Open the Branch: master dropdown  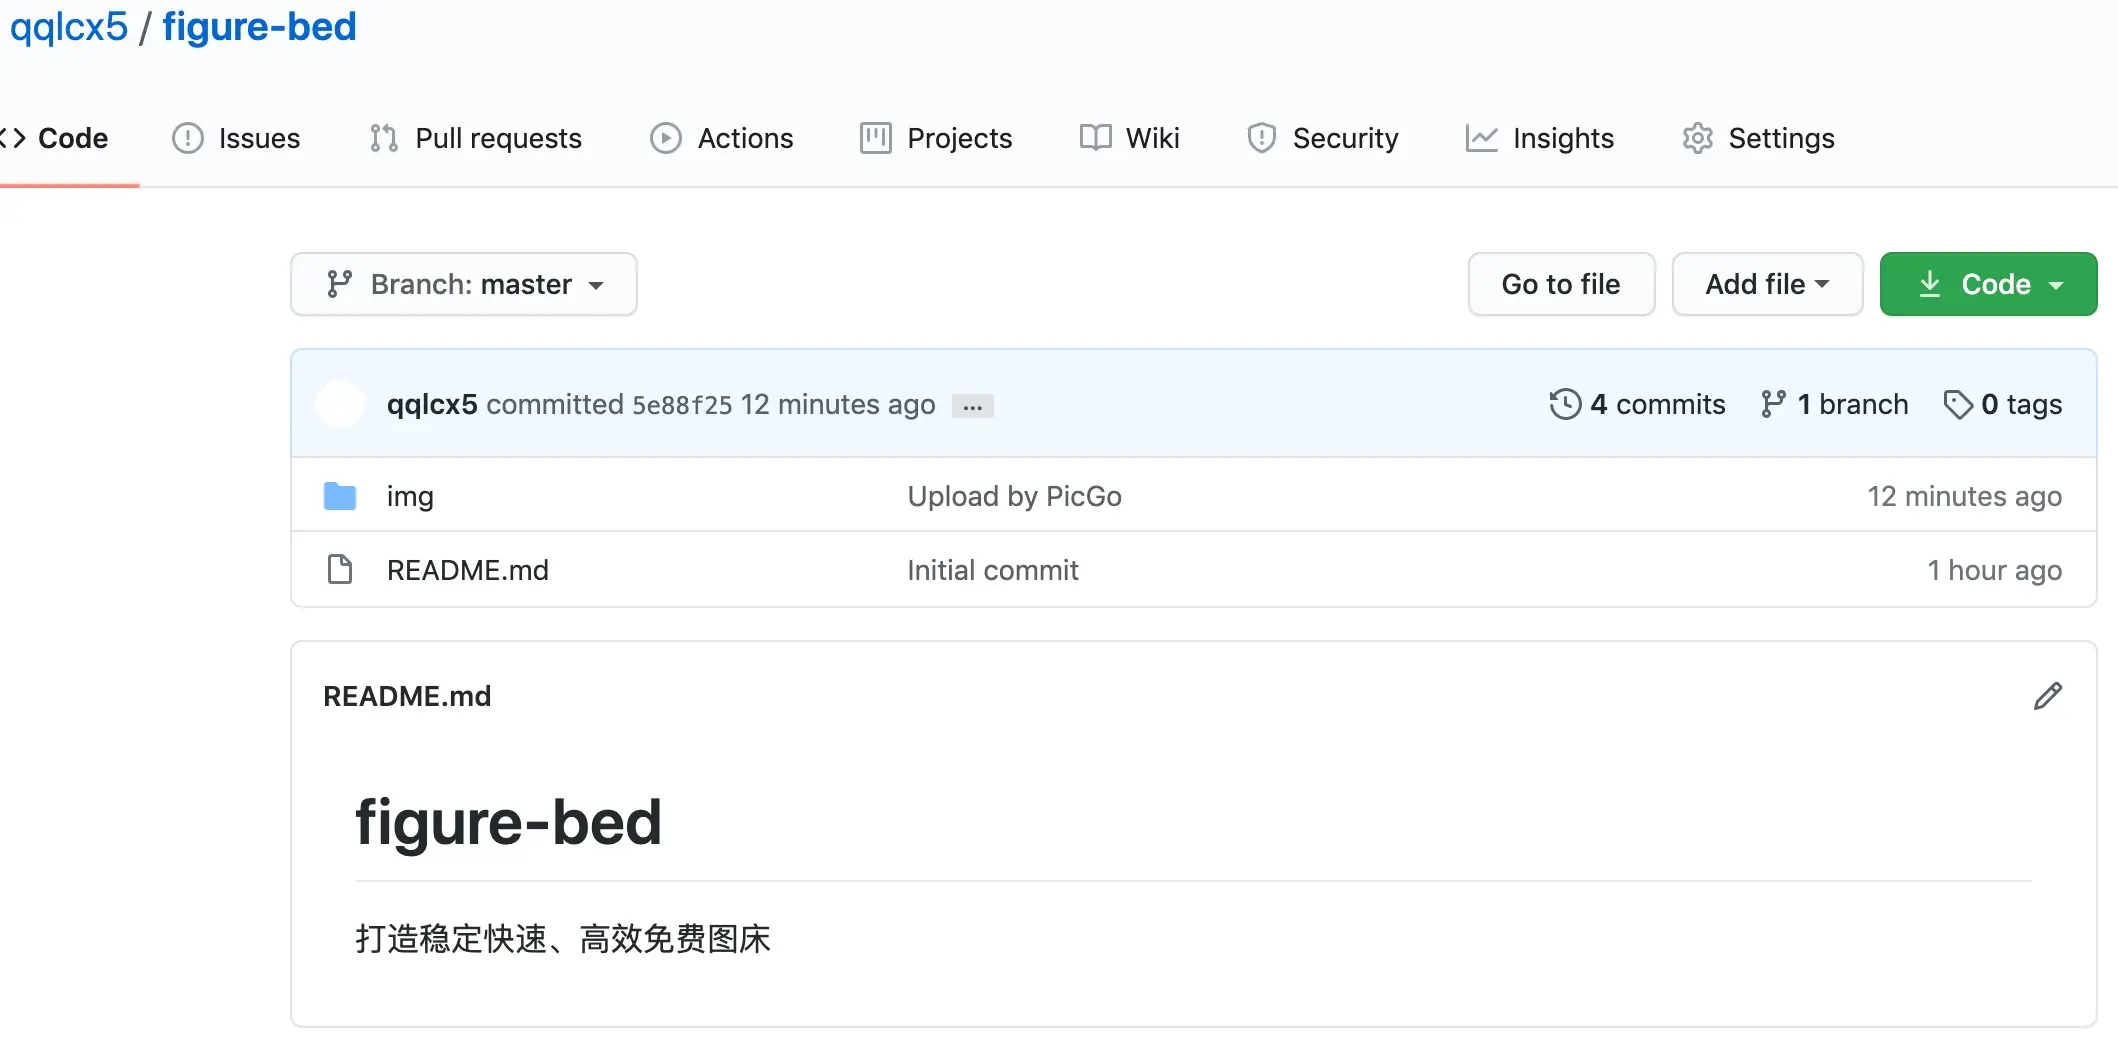(464, 284)
